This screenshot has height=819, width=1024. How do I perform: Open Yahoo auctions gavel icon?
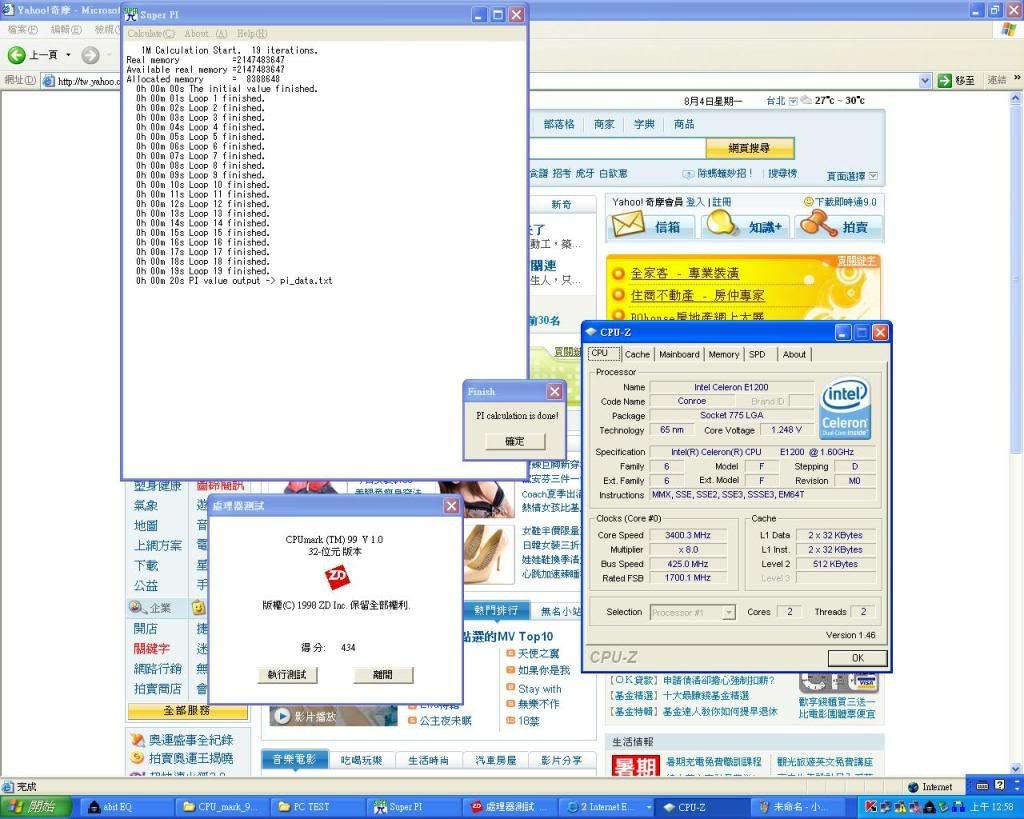[818, 224]
